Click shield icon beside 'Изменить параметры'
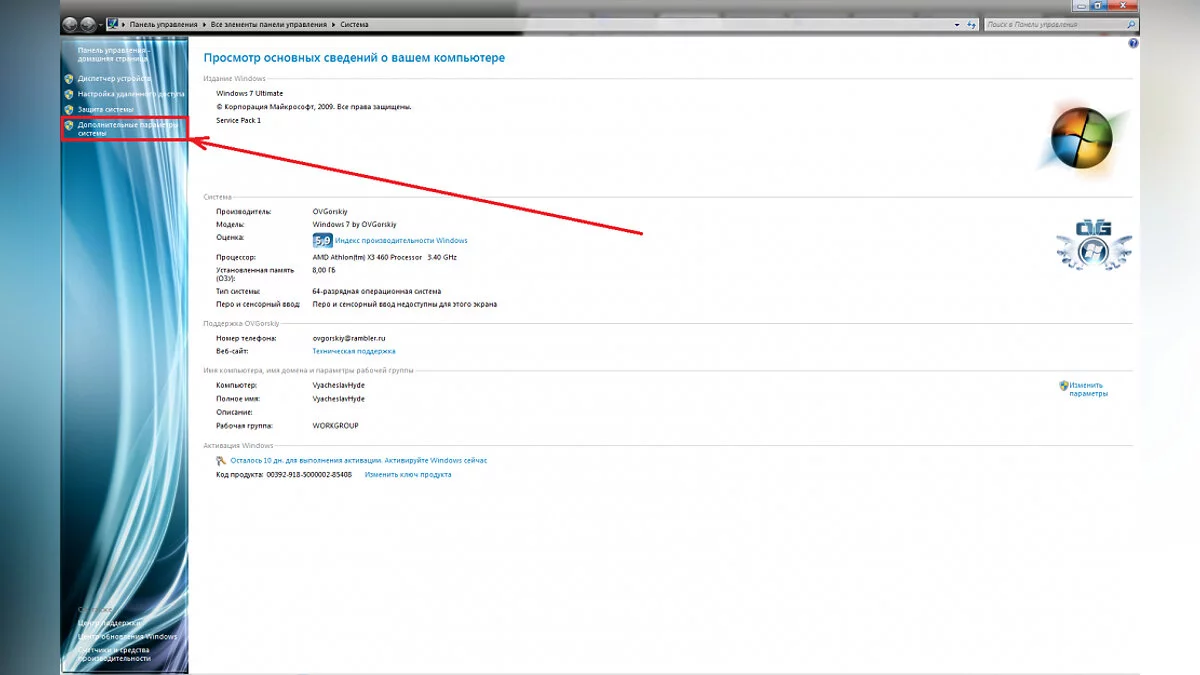Viewport: 1200px width, 675px height. (x=1063, y=385)
